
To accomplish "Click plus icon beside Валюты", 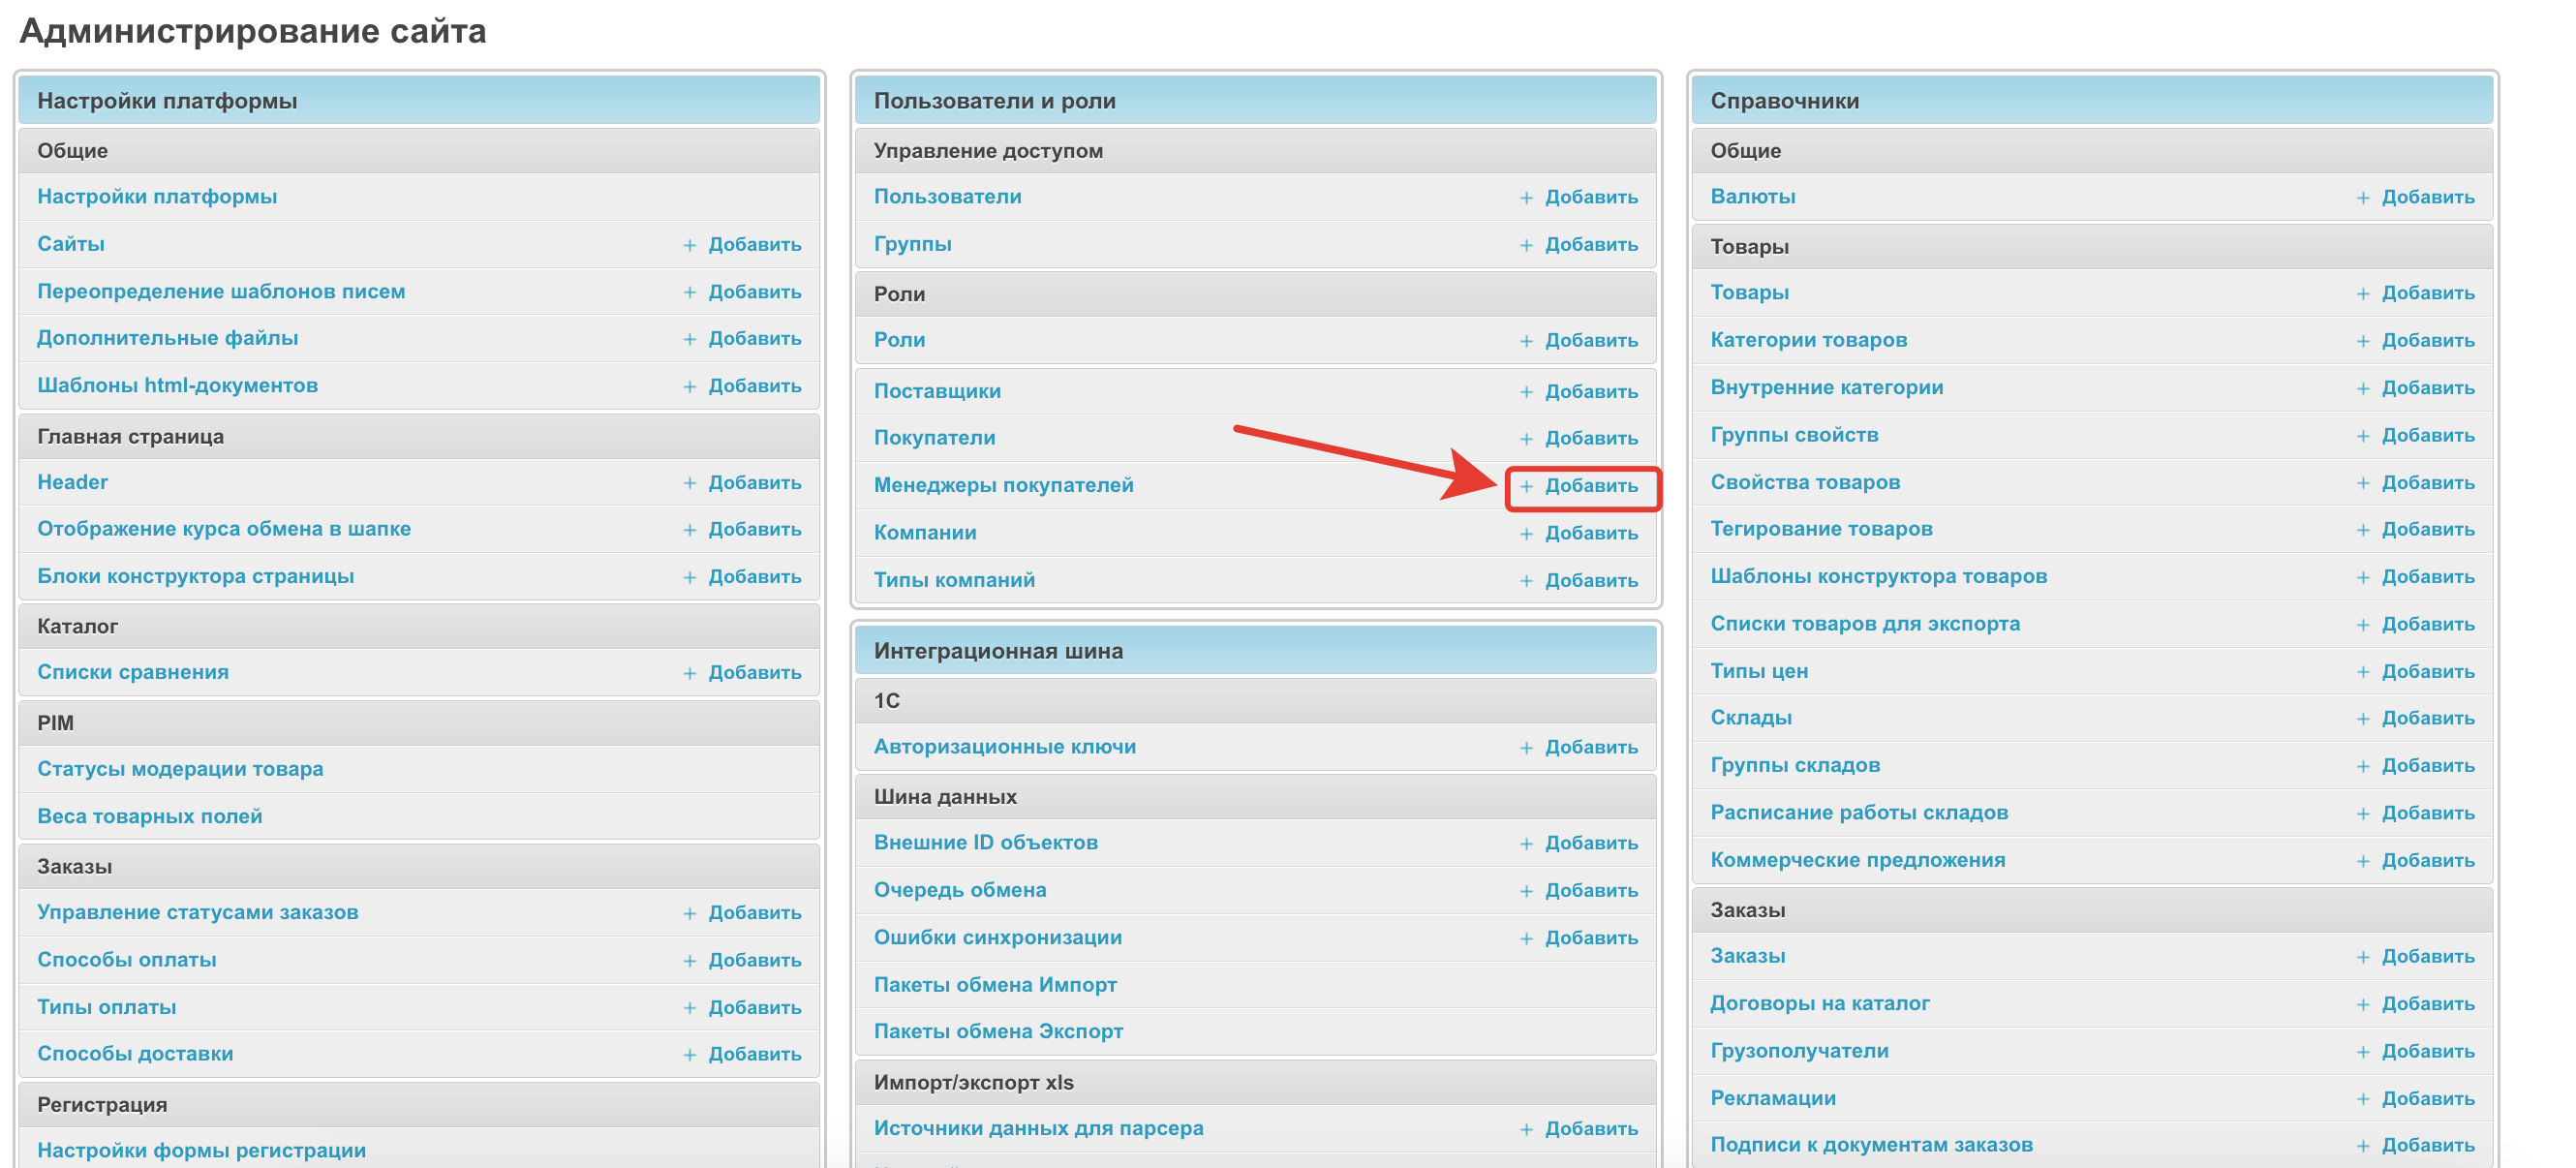I will pyautogui.click(x=2362, y=198).
